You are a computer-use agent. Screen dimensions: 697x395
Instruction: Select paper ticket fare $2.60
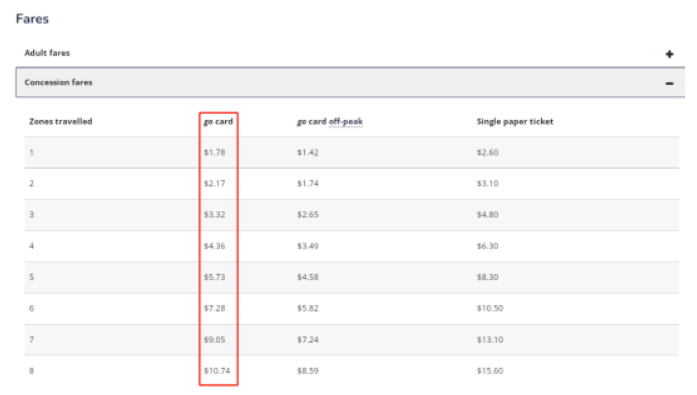[x=488, y=152]
